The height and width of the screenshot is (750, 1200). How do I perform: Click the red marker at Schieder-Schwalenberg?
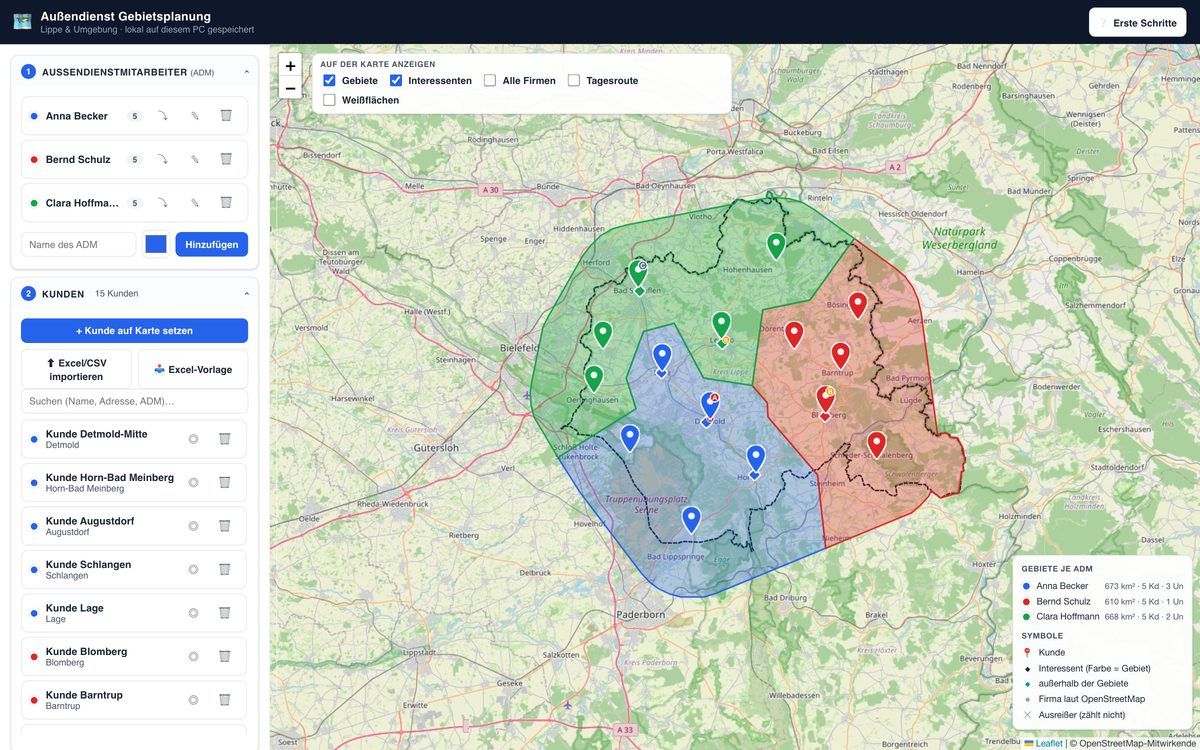[876, 443]
